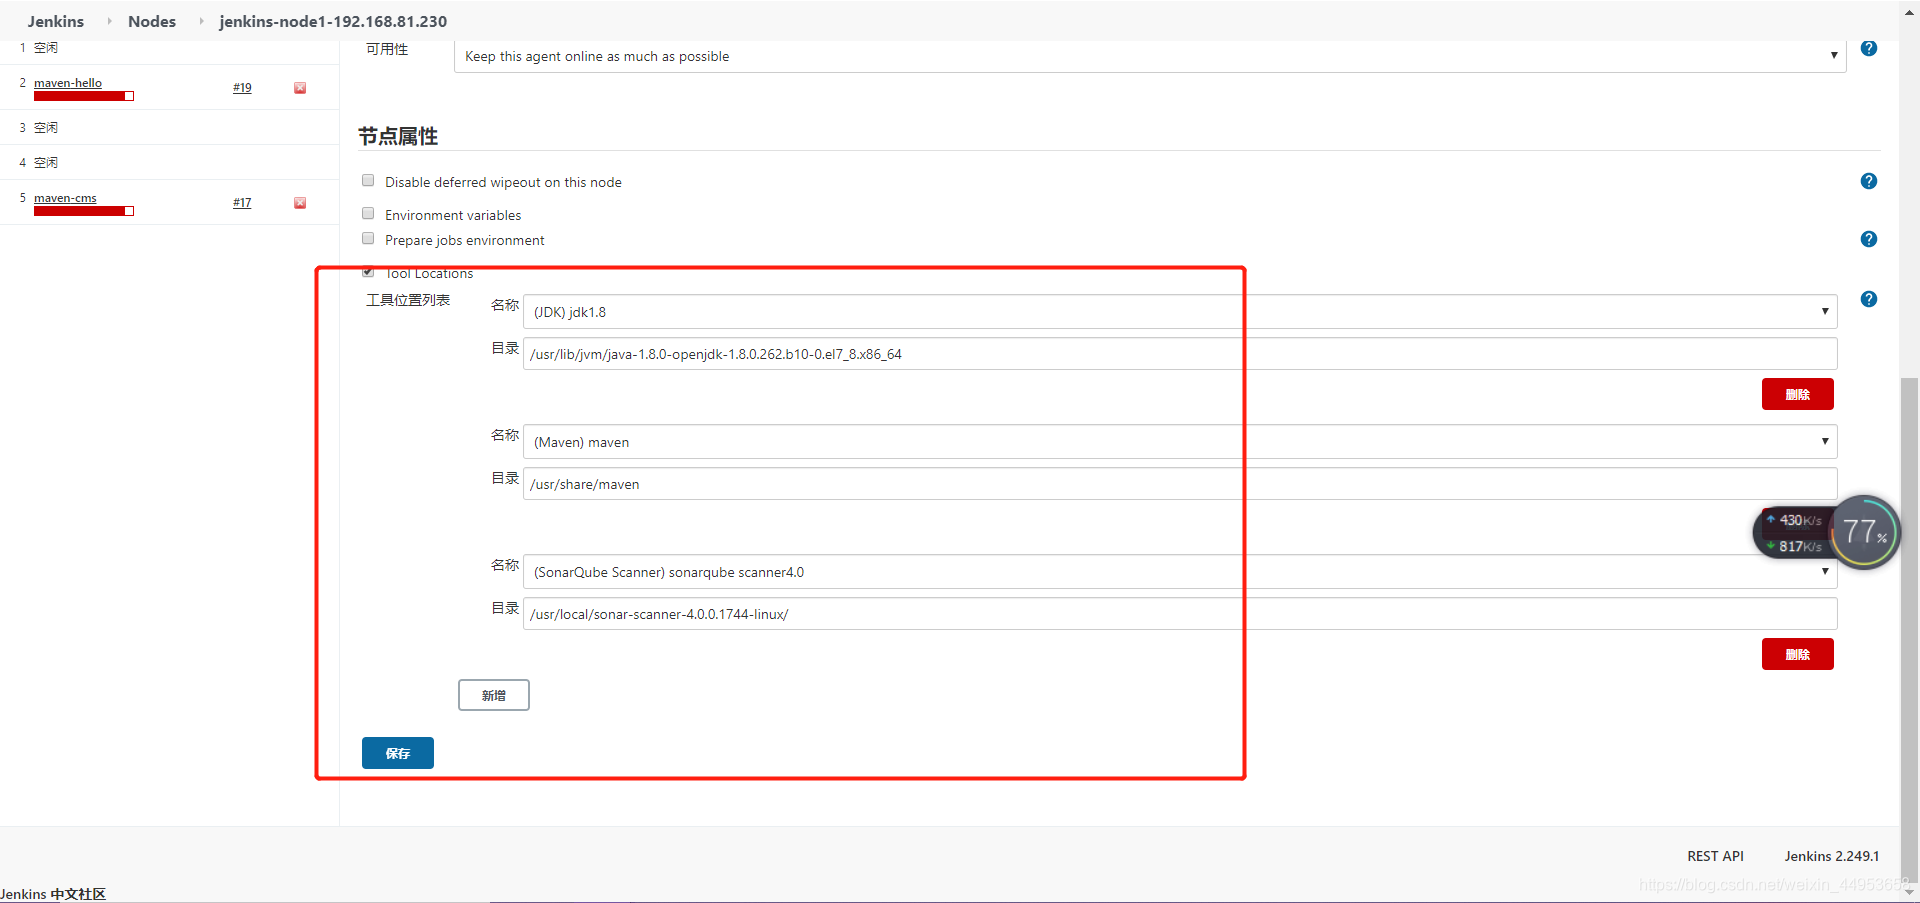Click the blue save button

click(x=397, y=753)
